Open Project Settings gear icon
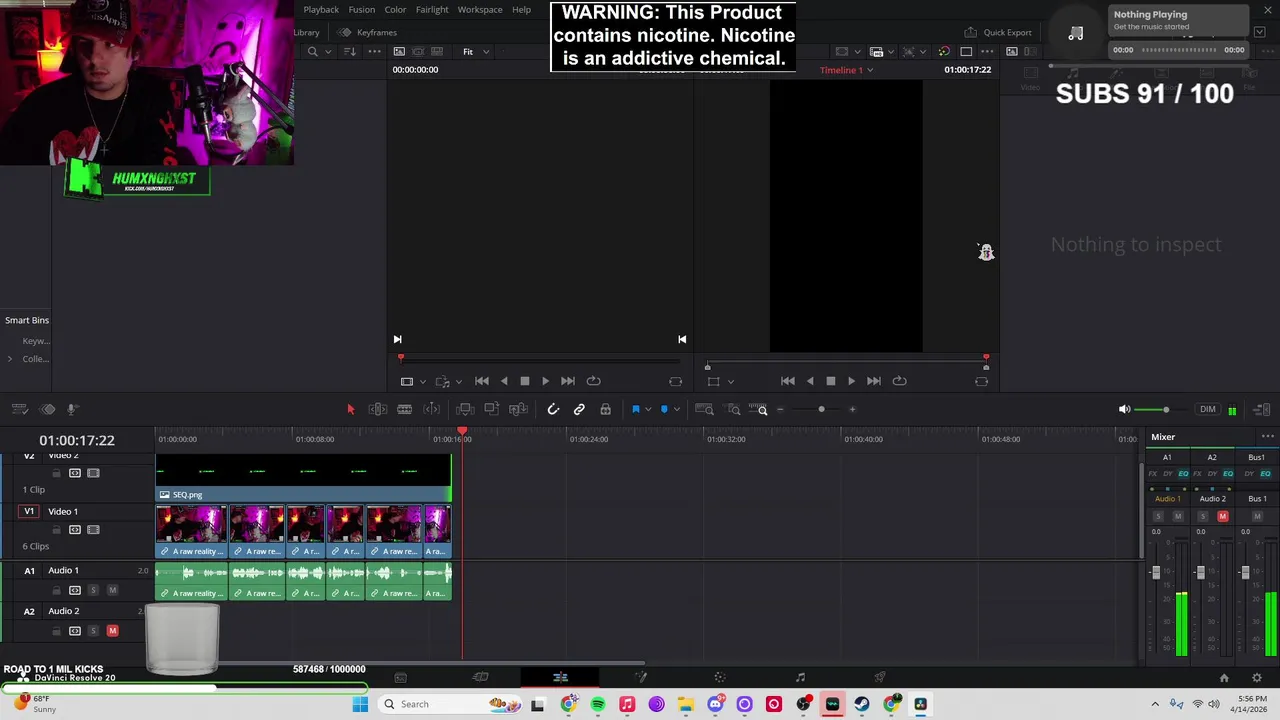This screenshot has width=1280, height=720. point(1257,678)
